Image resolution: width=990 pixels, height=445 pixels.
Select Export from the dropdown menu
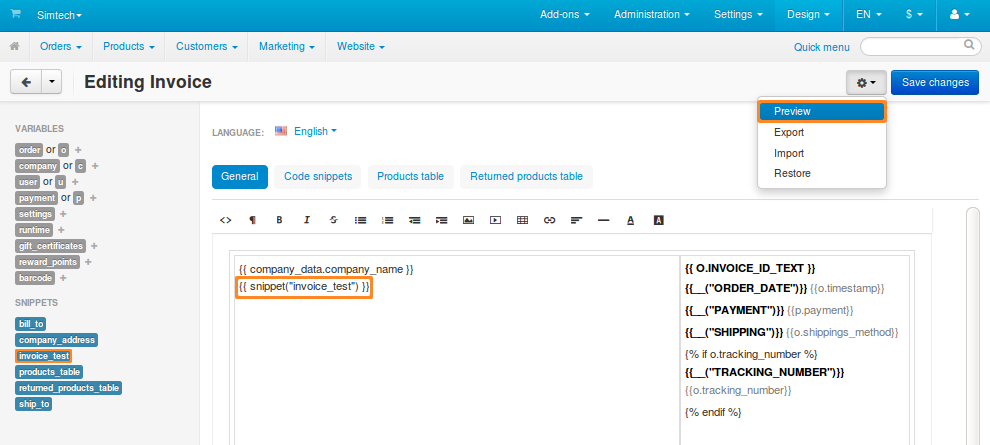822,133
